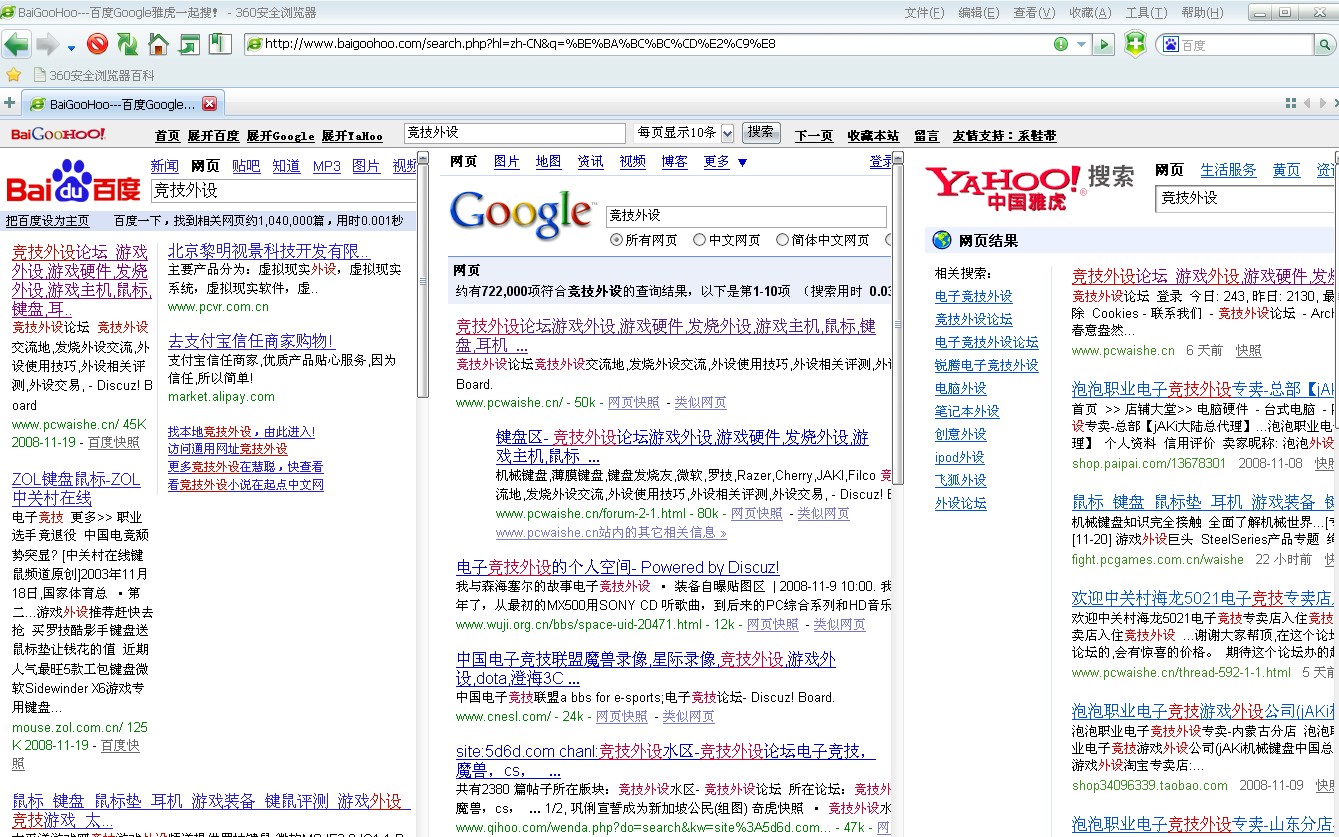This screenshot has height=837, width=1339.
Task: Open the 文件(F) menu
Action: [x=924, y=12]
